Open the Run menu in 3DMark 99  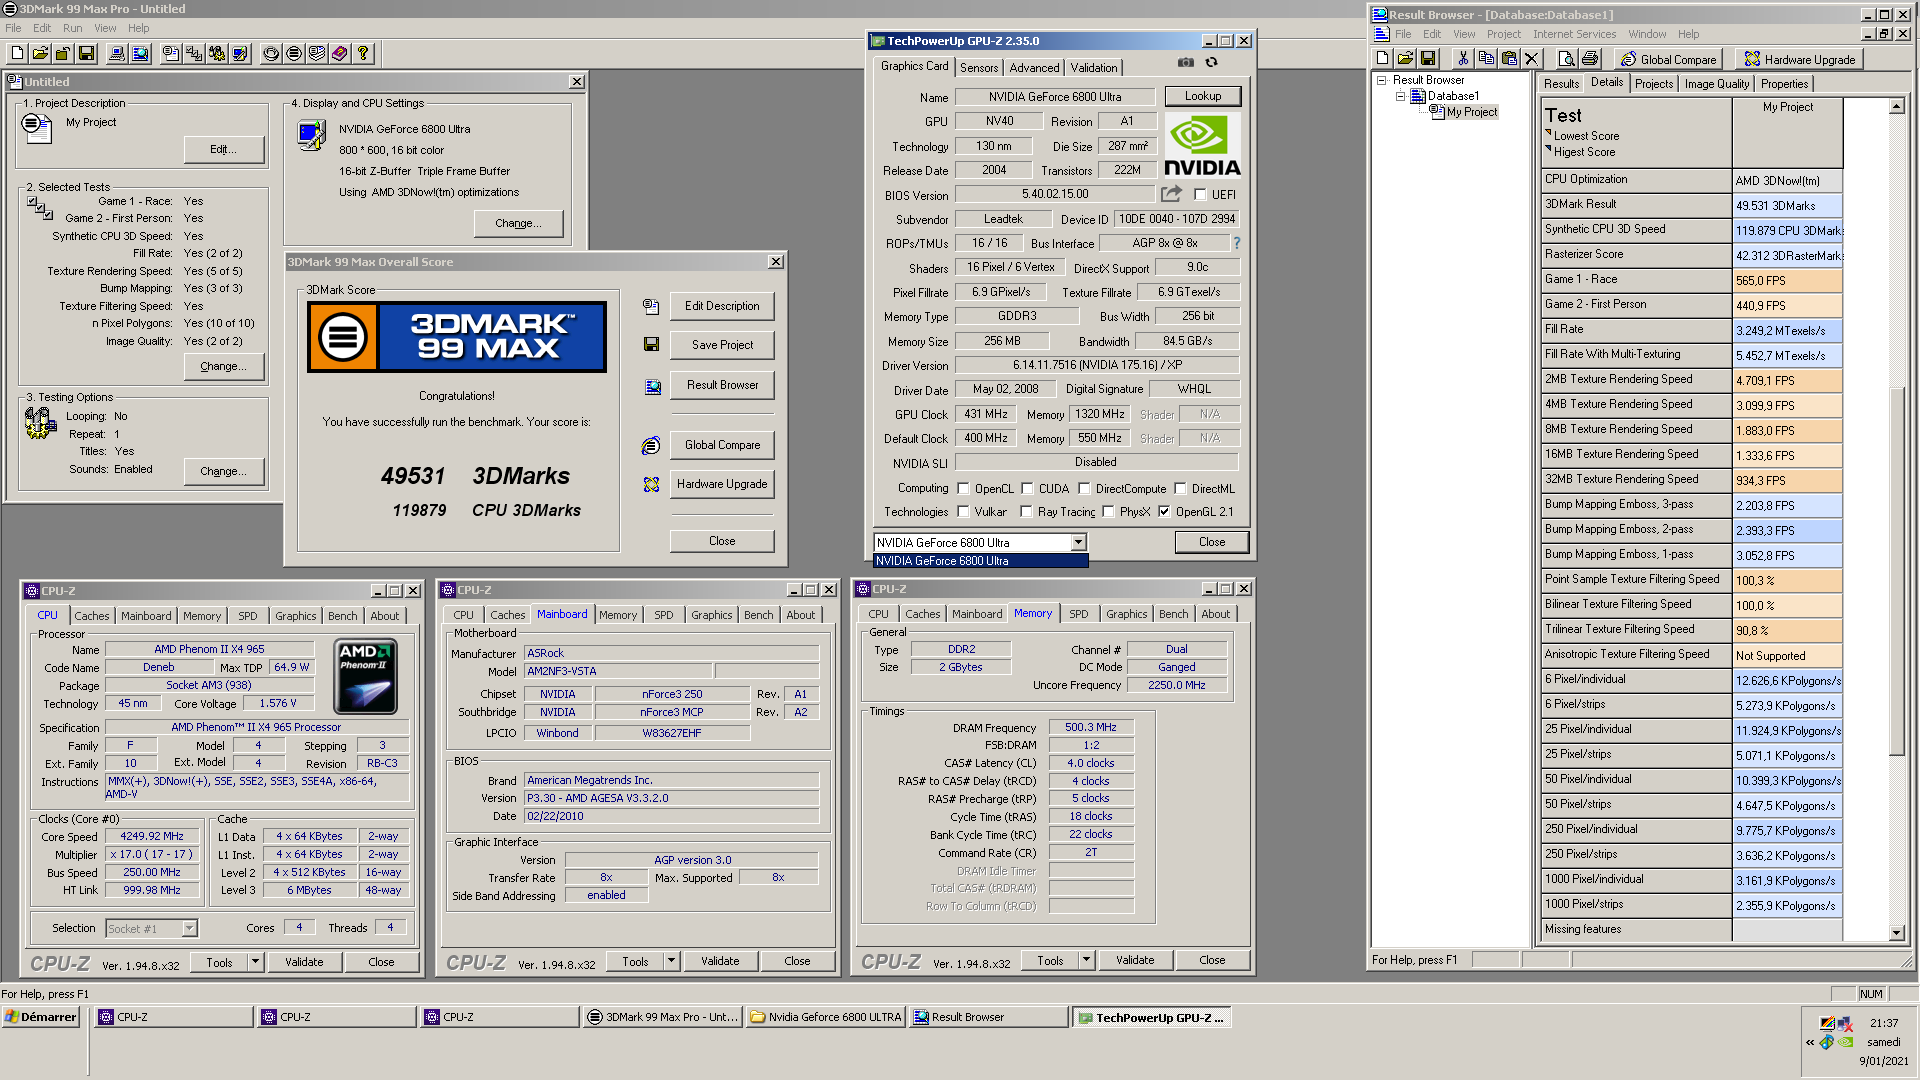(x=72, y=28)
